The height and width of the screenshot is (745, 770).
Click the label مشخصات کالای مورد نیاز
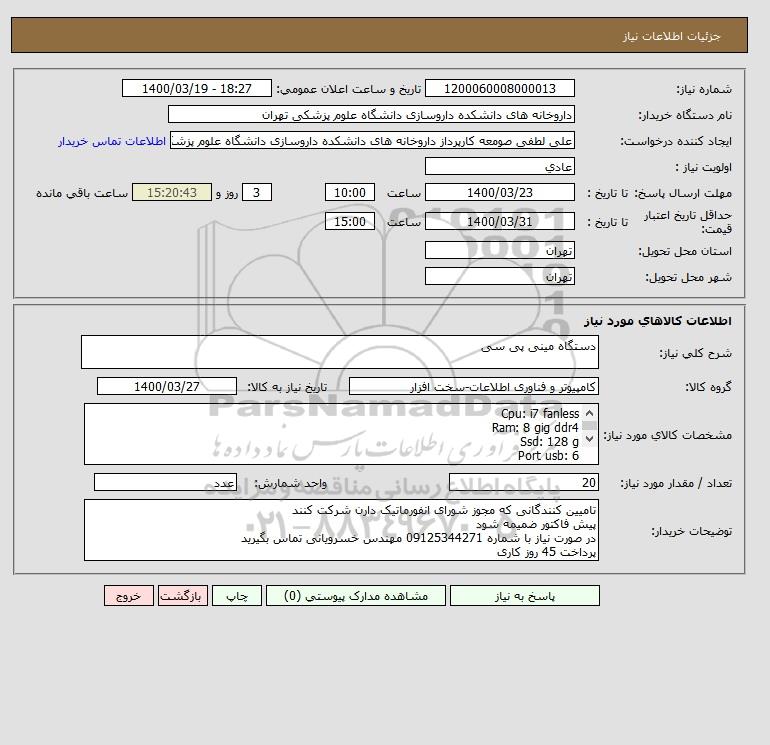[x=667, y=435]
